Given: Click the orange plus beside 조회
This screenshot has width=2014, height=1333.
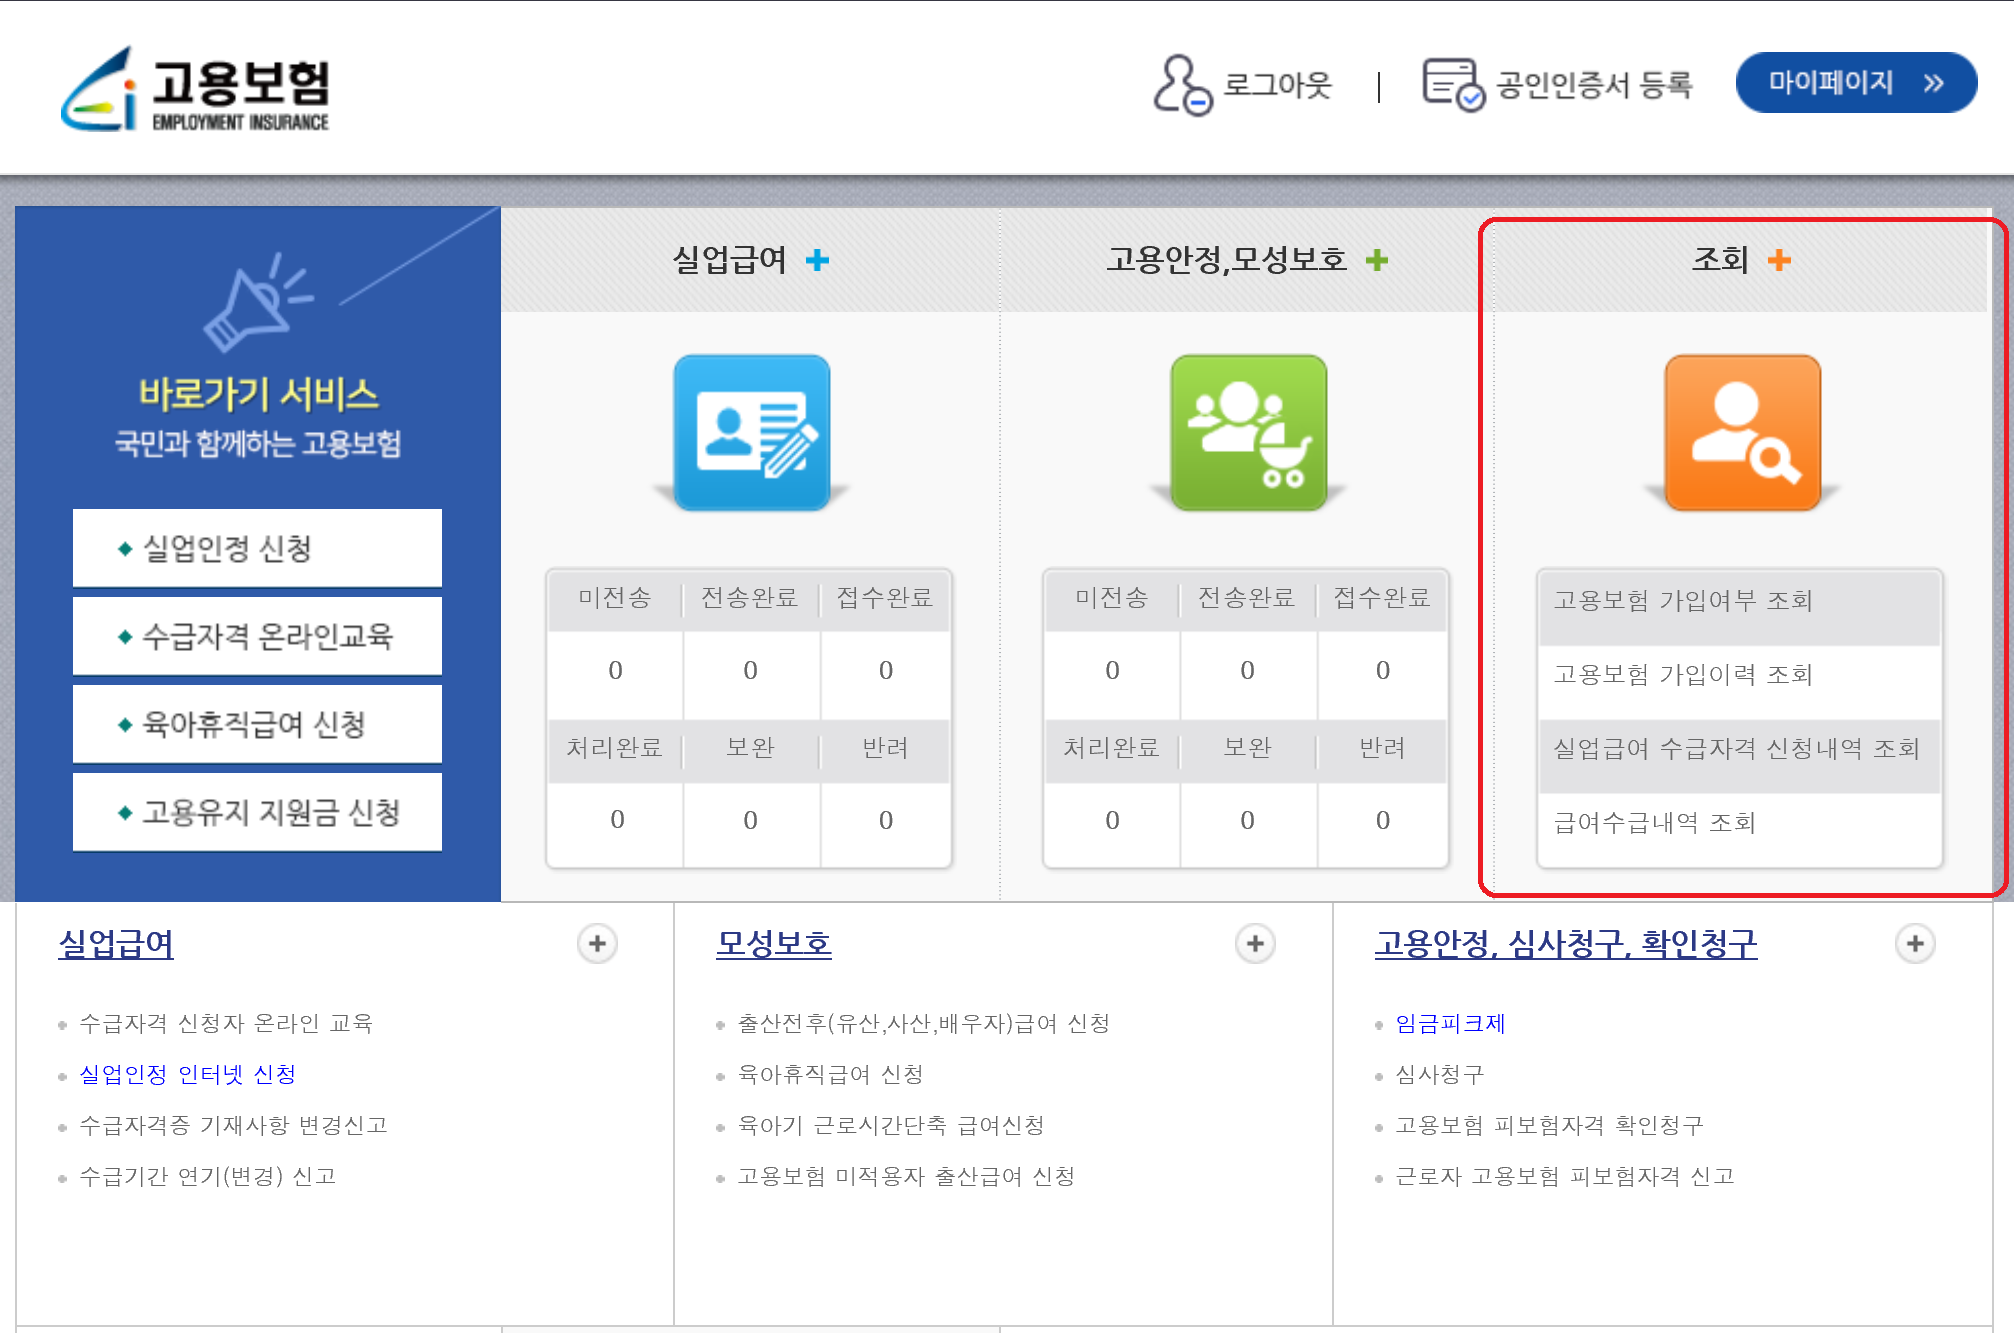Looking at the screenshot, I should click(x=1779, y=260).
